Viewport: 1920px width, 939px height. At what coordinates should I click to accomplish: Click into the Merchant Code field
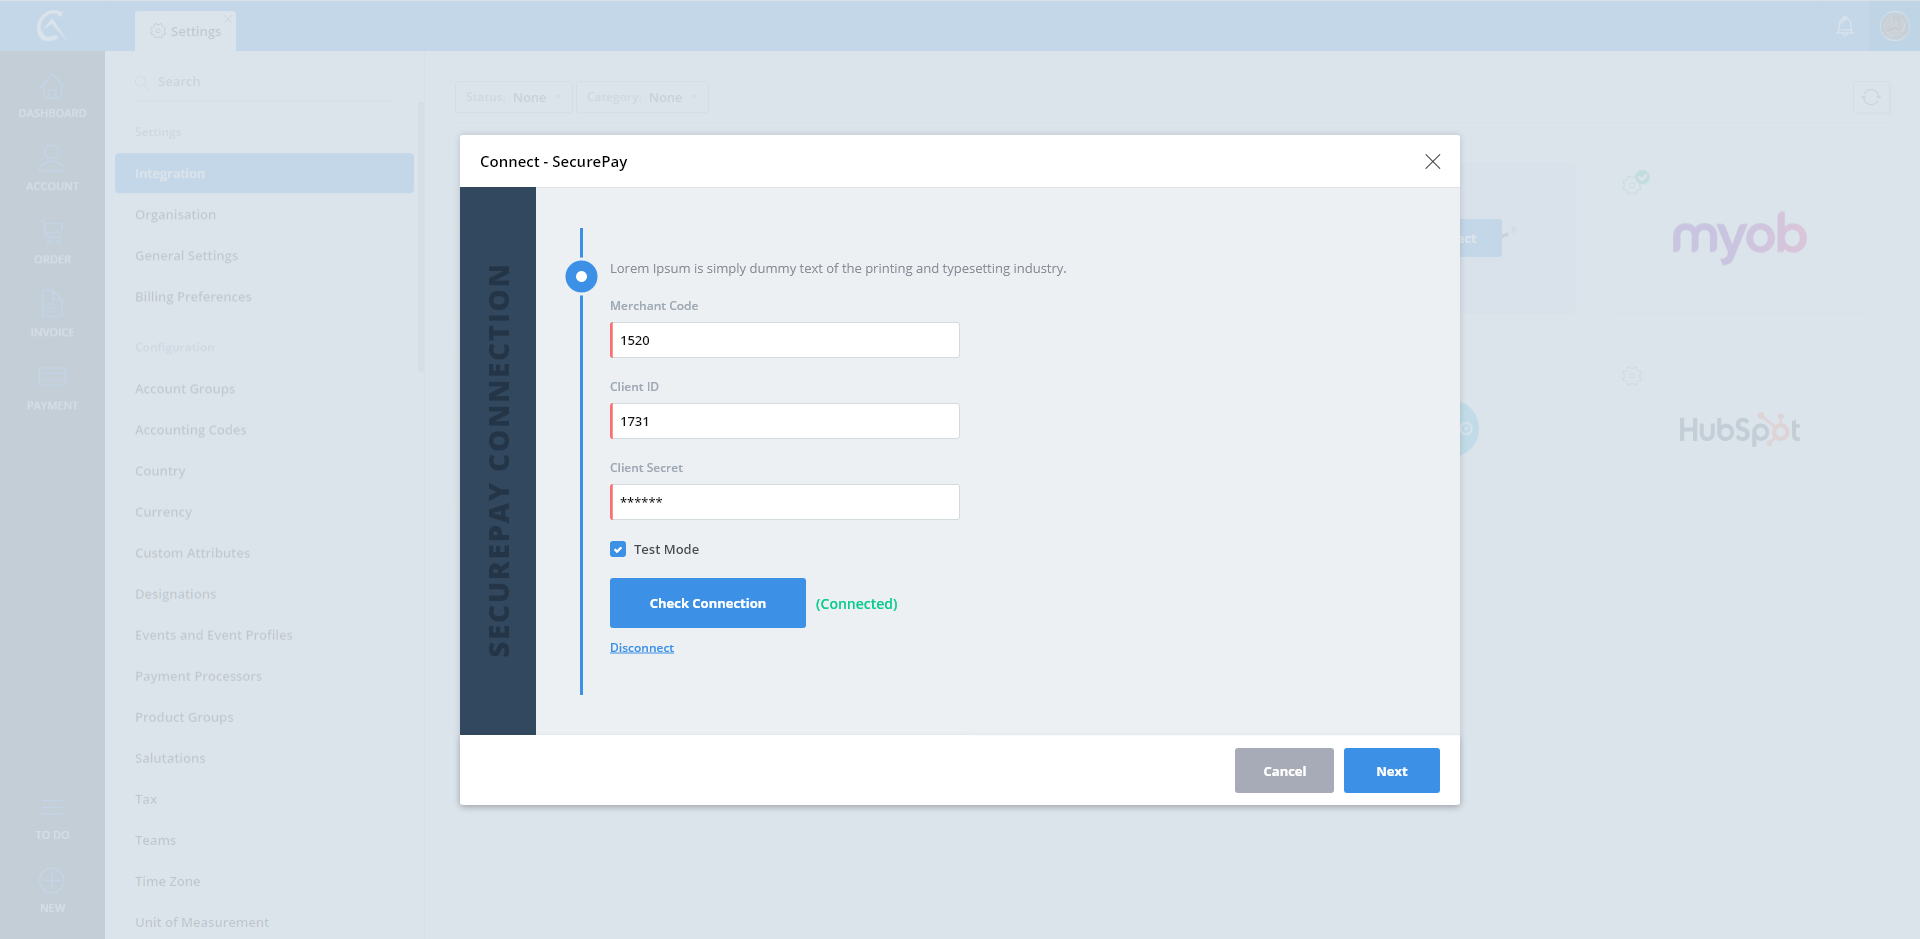(x=785, y=340)
